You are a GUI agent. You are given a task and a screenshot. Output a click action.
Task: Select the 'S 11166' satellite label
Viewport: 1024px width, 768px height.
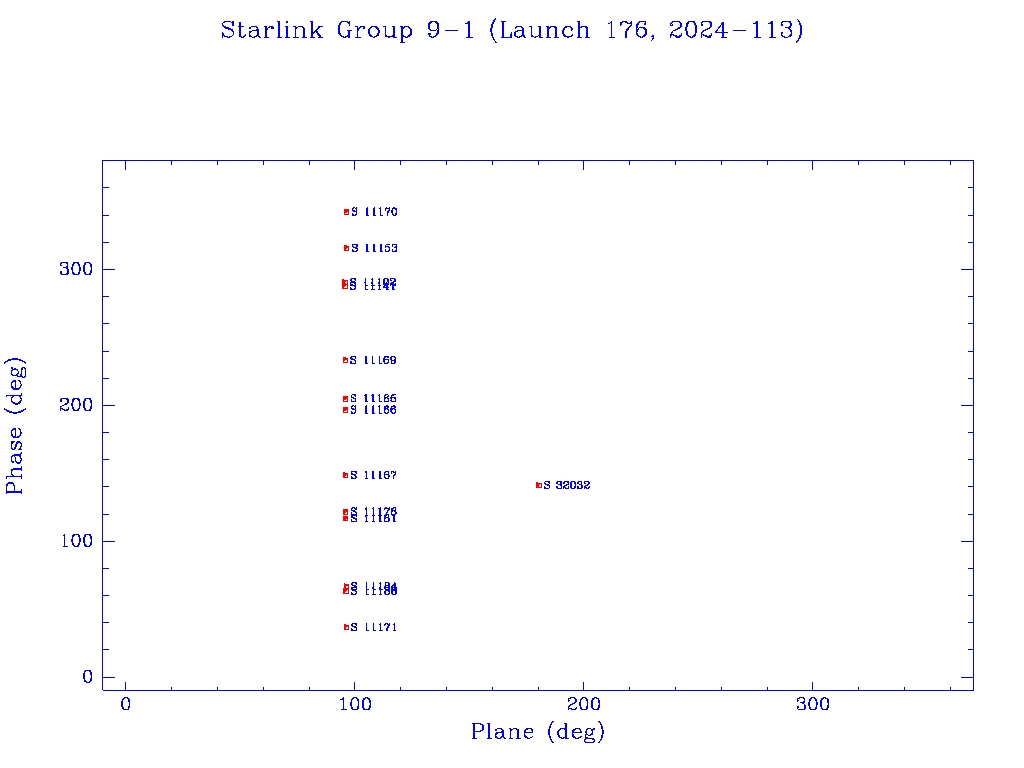374,410
